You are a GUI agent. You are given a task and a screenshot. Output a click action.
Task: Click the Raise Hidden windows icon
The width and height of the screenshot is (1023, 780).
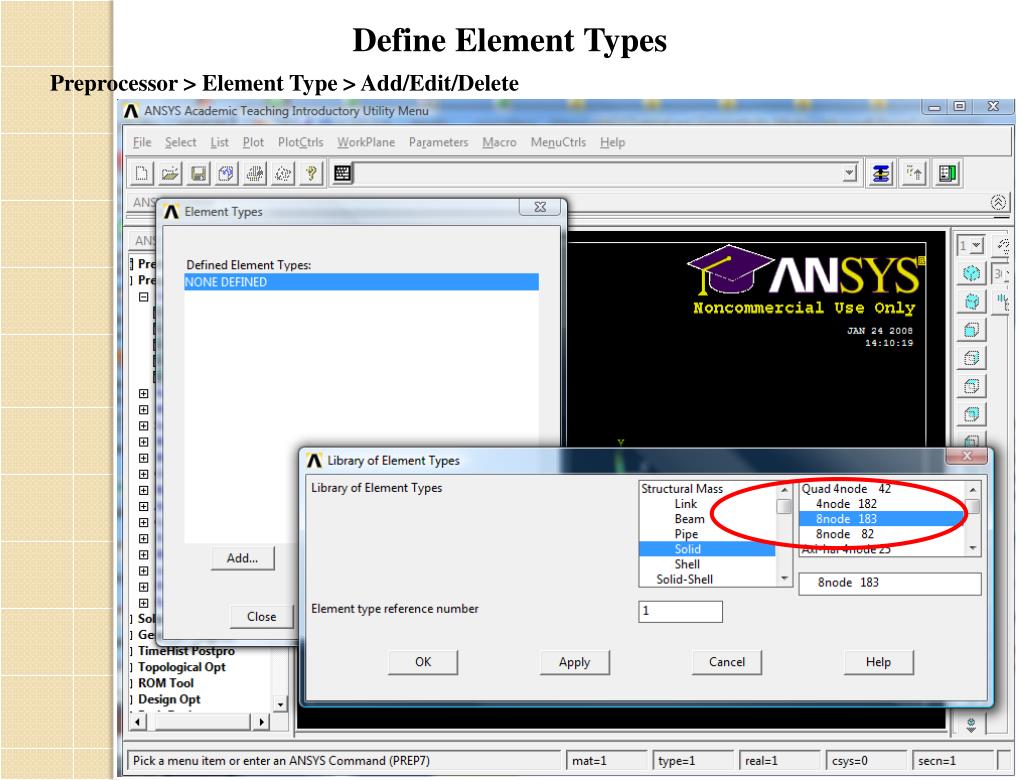click(881, 173)
